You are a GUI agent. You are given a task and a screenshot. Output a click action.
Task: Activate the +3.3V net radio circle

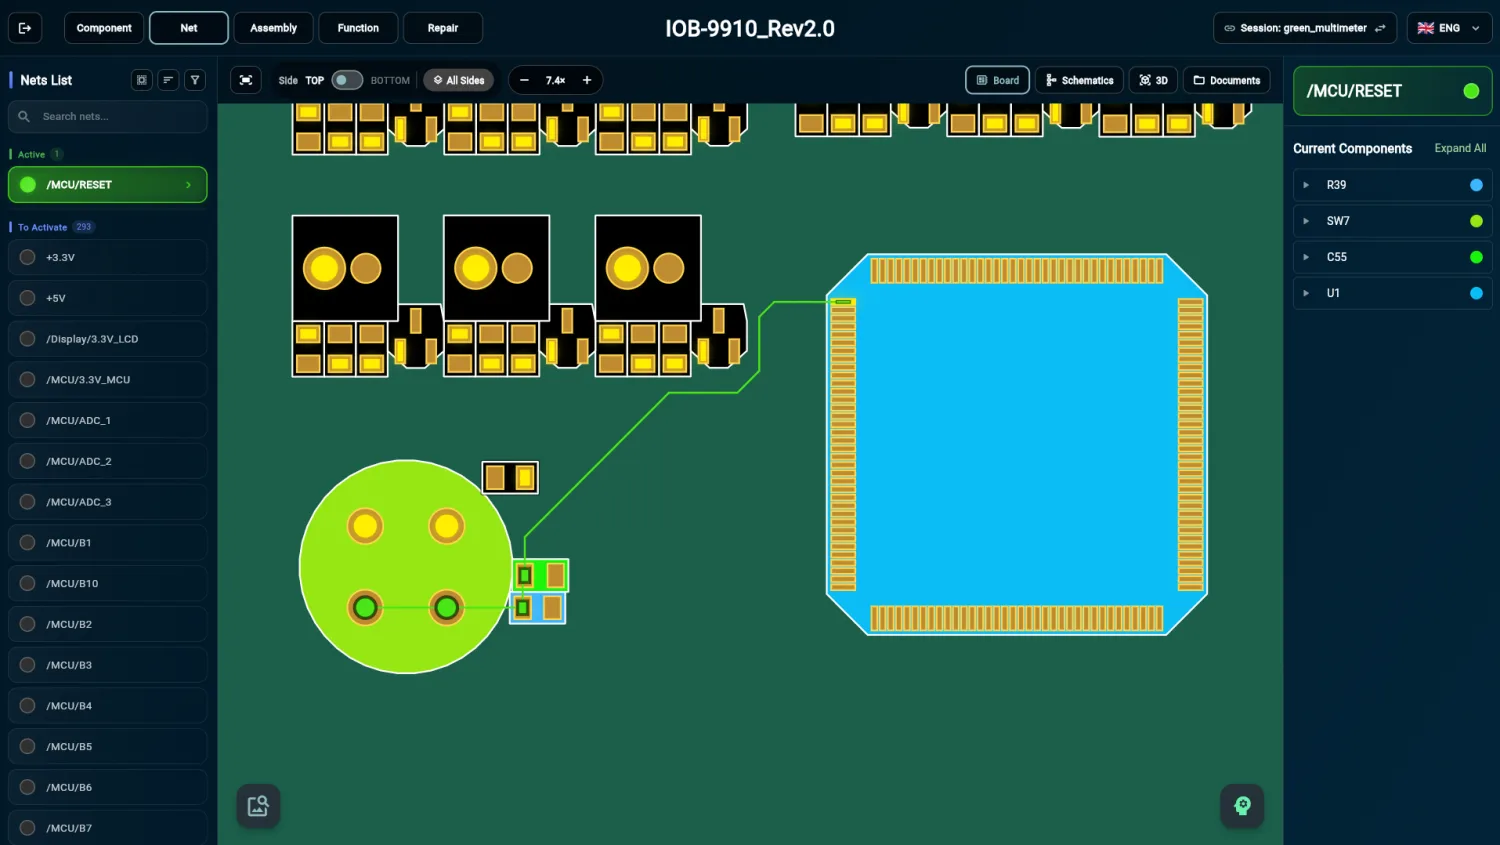click(x=28, y=257)
